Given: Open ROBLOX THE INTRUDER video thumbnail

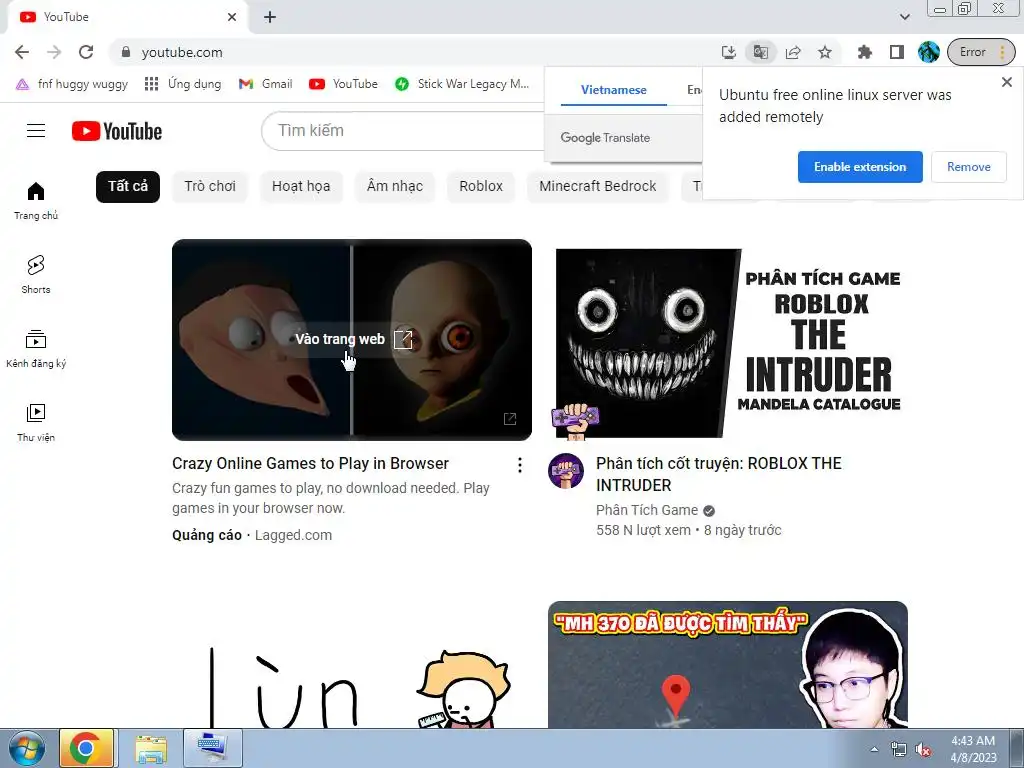Looking at the screenshot, I should pos(728,340).
